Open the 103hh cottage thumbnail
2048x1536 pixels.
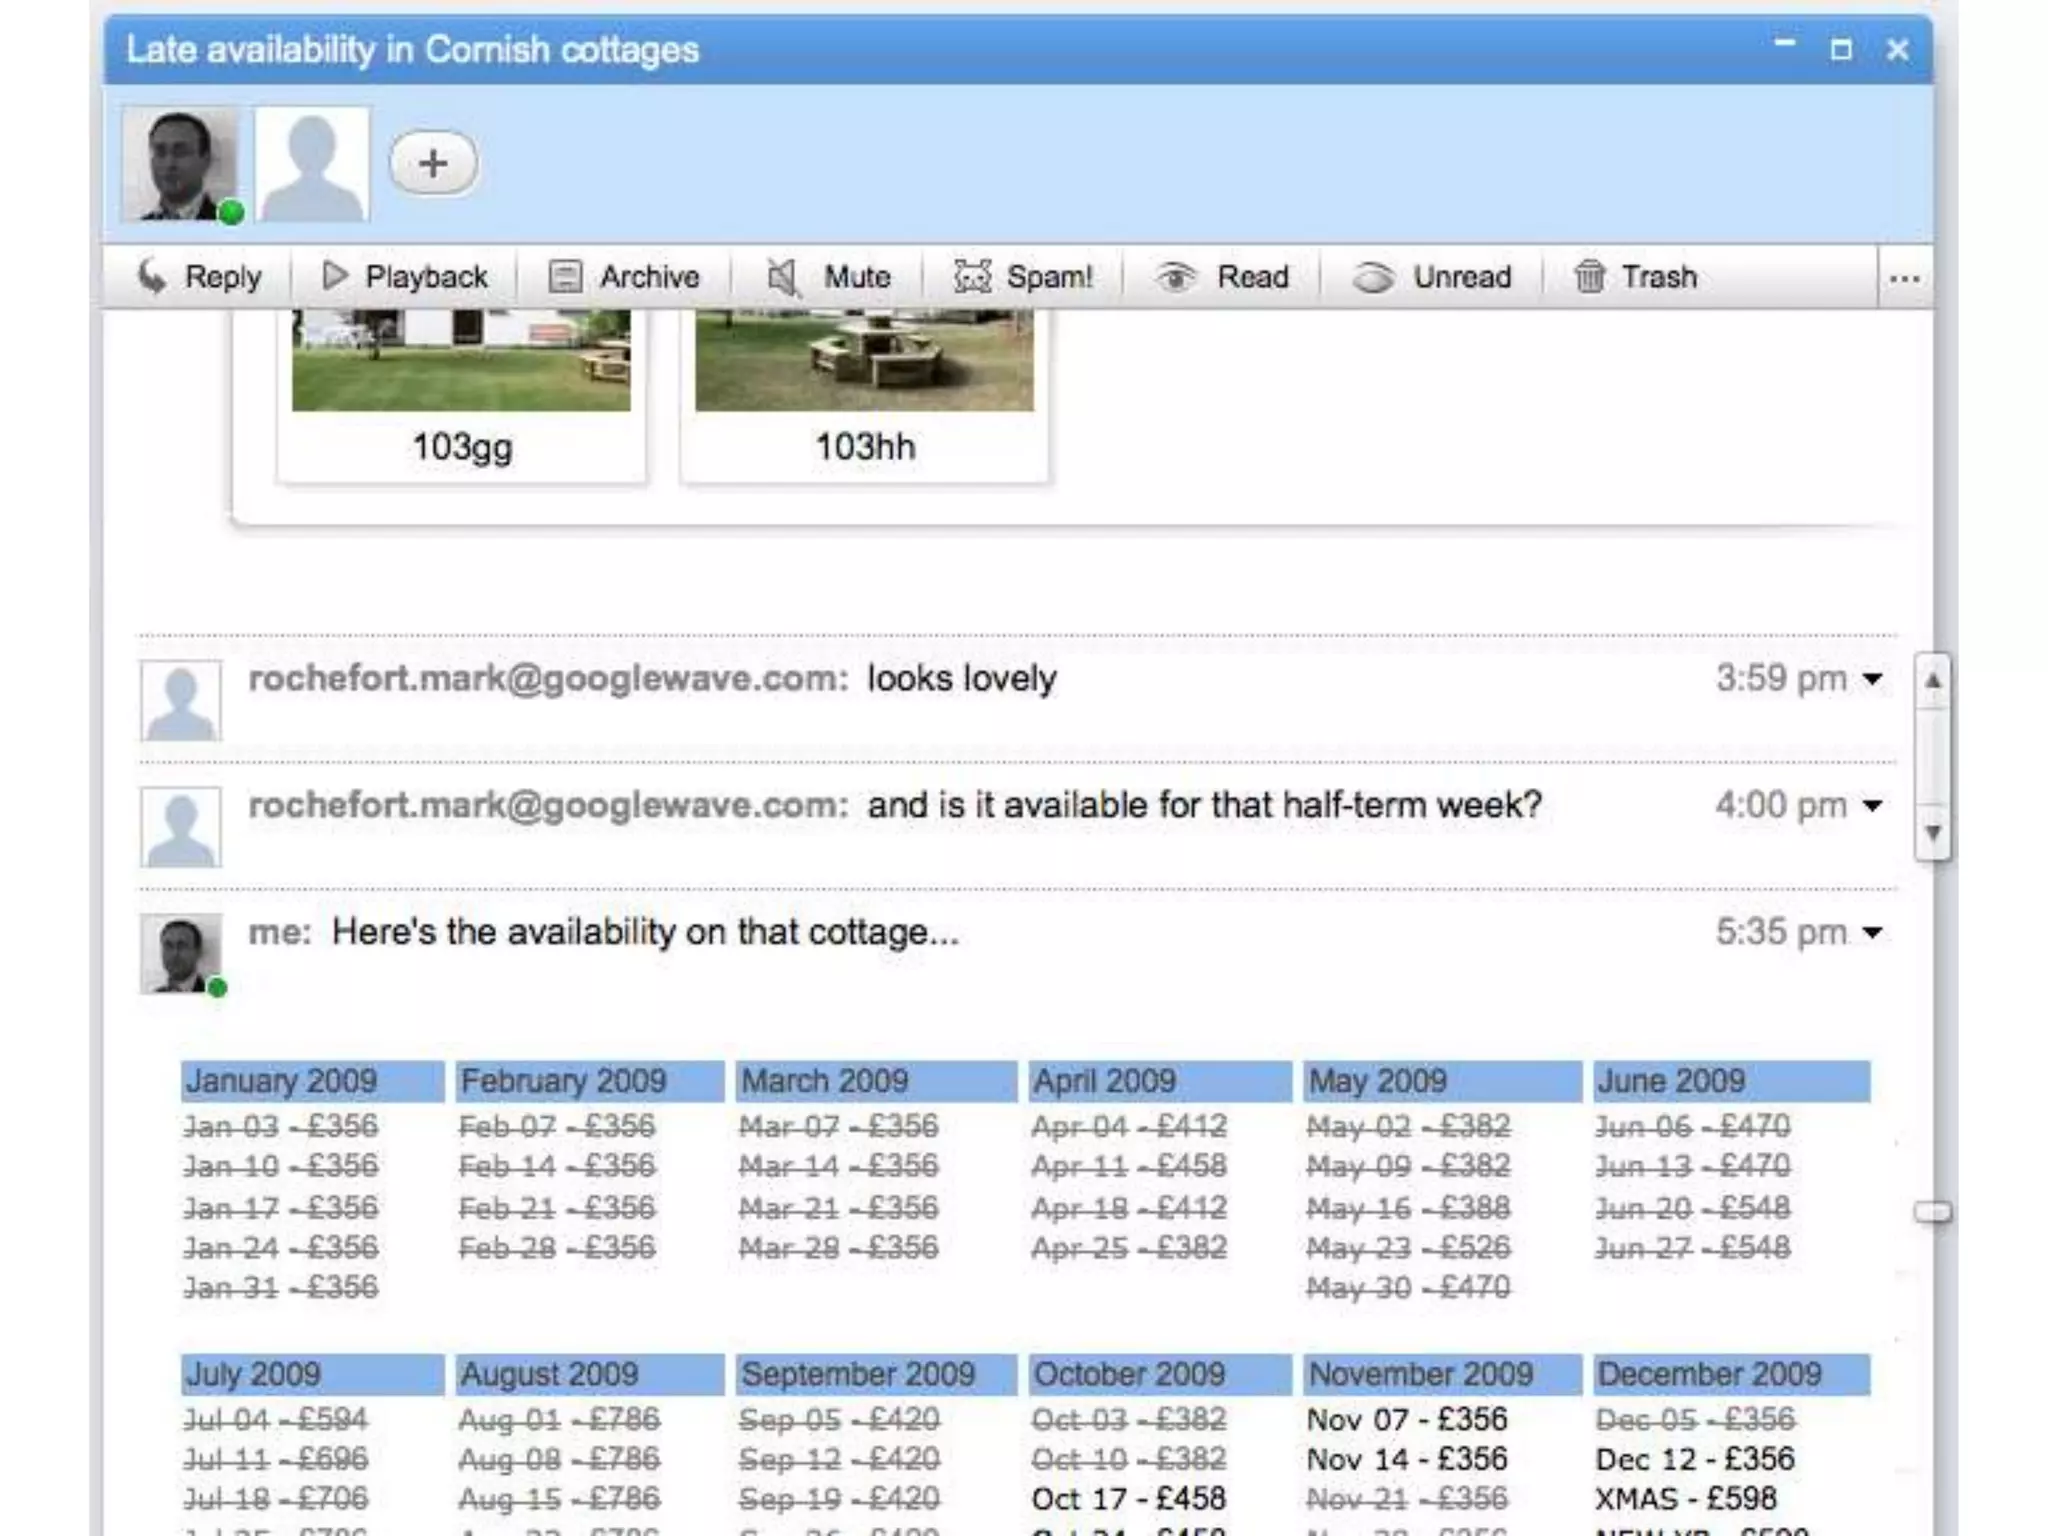pyautogui.click(x=865, y=360)
